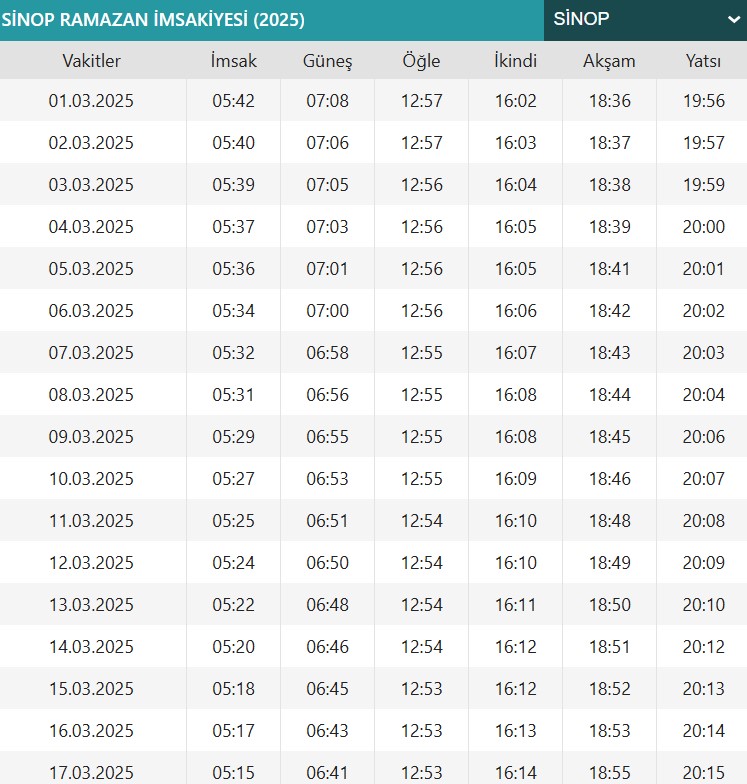Screen dimensions: 747x784
Task: Click the Vakitler column header
Action: 92,61
